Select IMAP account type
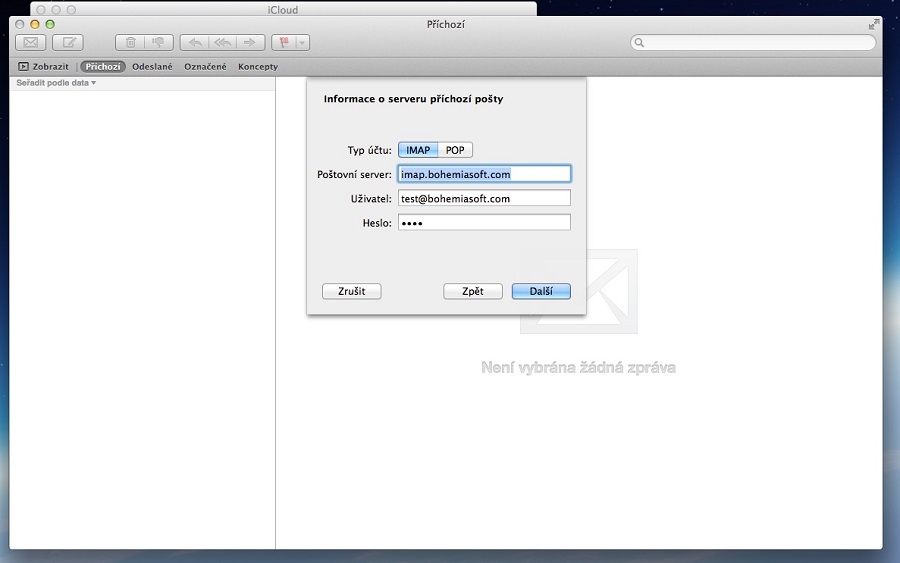The image size is (900, 563). click(418, 150)
